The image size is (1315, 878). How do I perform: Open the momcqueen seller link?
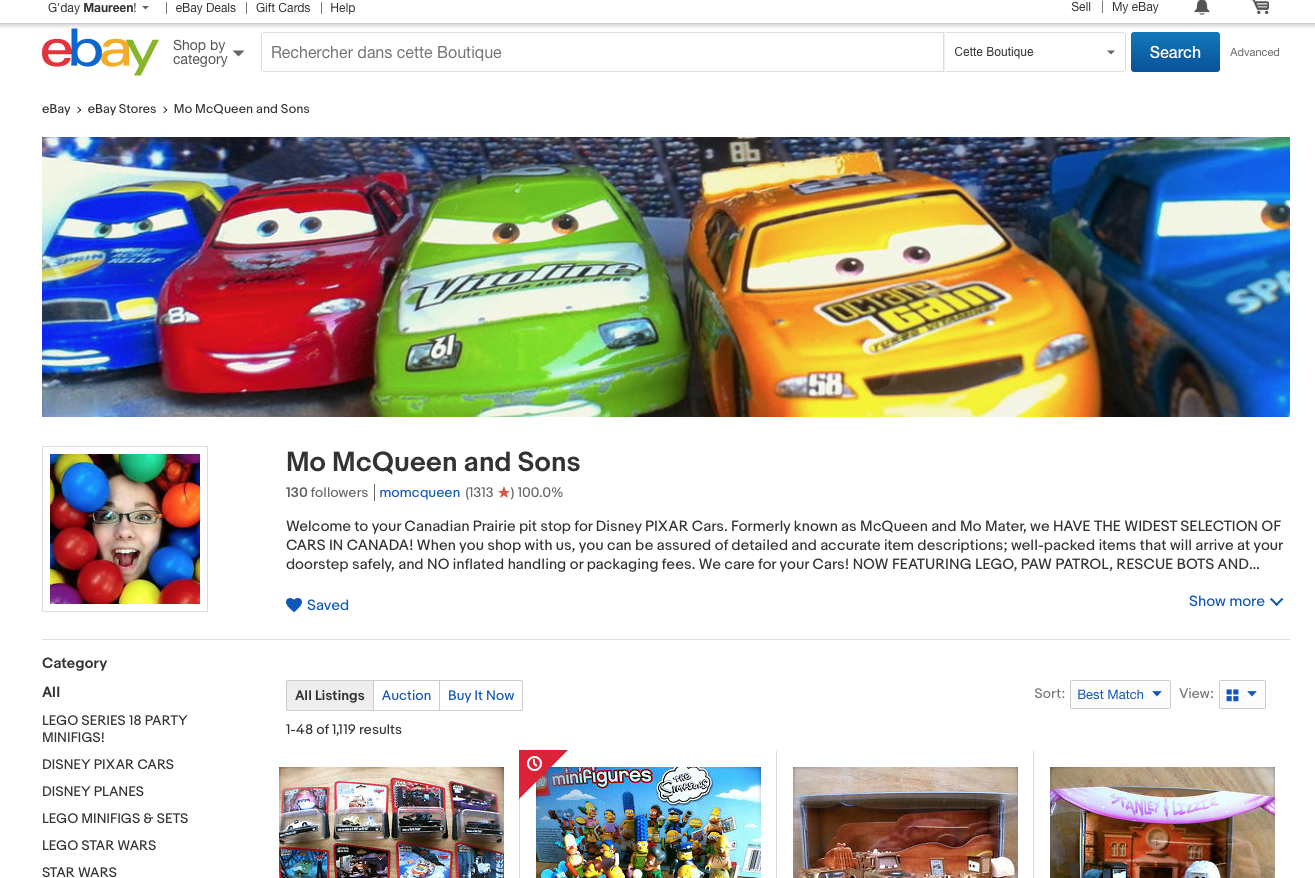click(x=420, y=492)
